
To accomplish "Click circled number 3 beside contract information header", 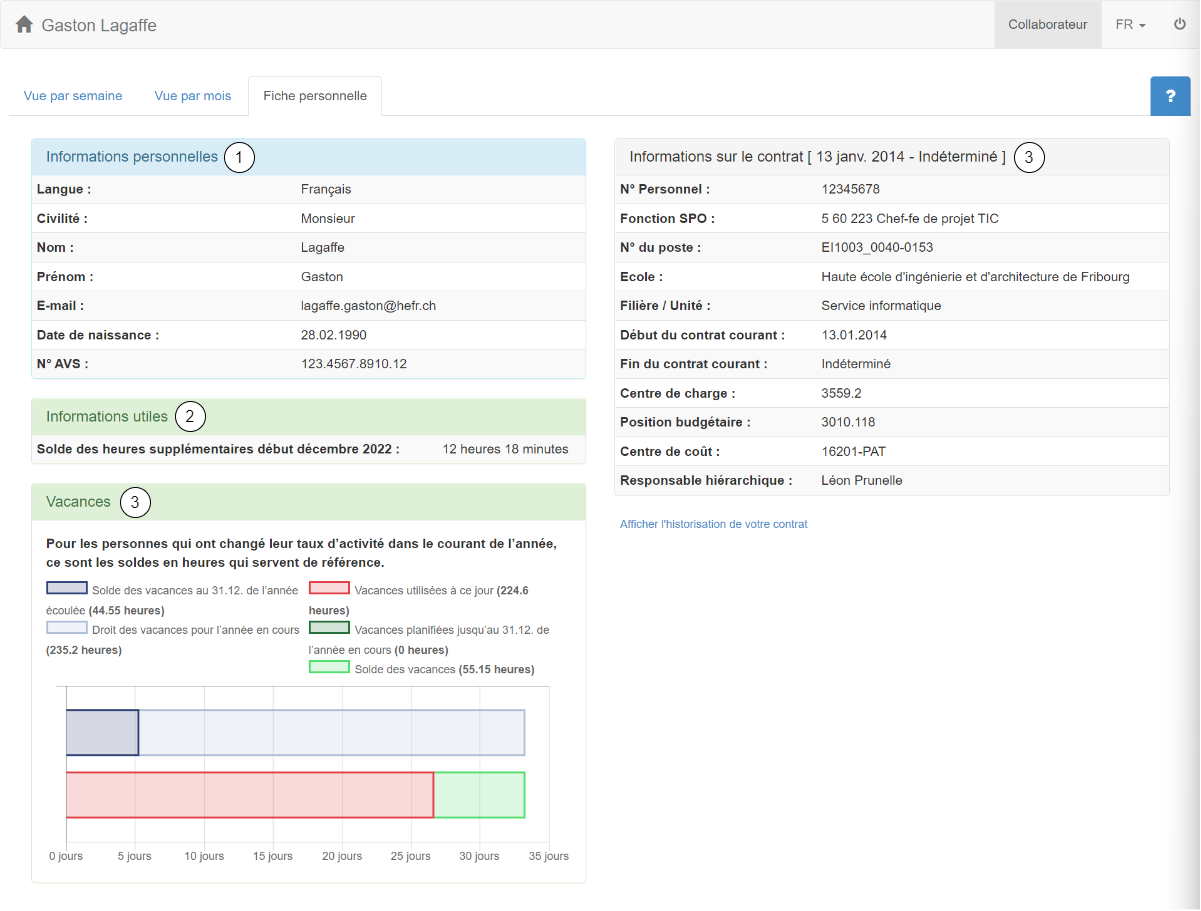I will (x=1029, y=157).
